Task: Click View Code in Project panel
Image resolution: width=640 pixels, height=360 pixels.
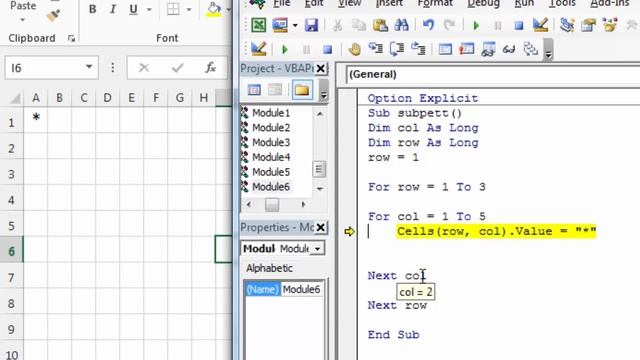Action: point(254,90)
